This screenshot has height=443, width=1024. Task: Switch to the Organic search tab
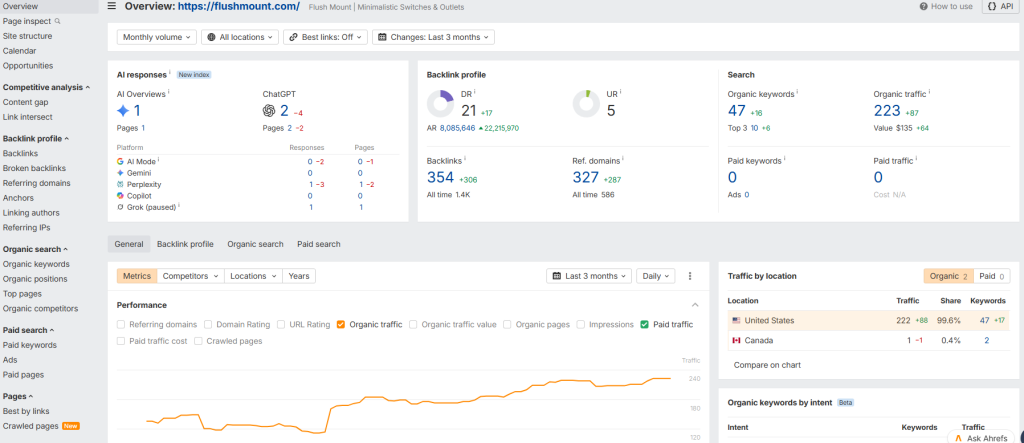point(255,244)
